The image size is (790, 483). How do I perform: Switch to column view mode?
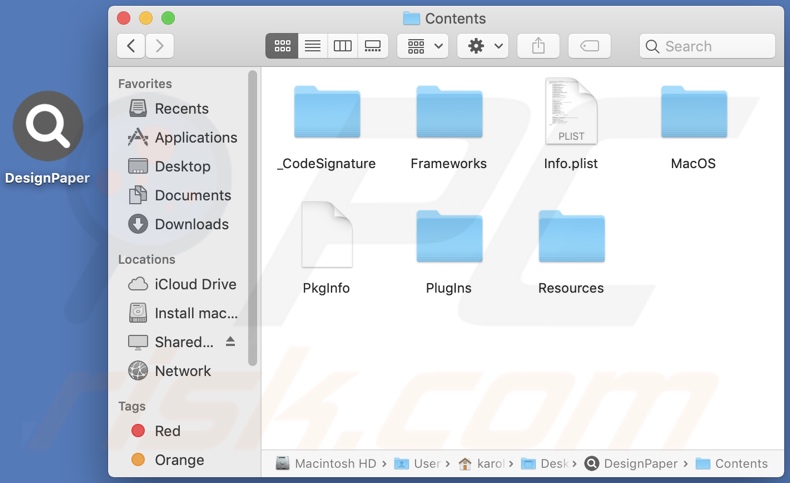[x=343, y=46]
